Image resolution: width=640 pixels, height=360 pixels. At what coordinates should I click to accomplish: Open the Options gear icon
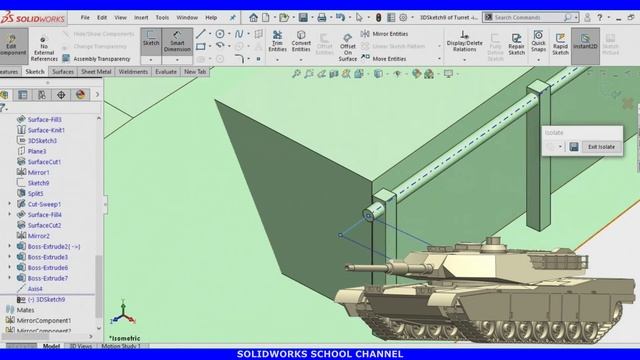click(x=403, y=18)
